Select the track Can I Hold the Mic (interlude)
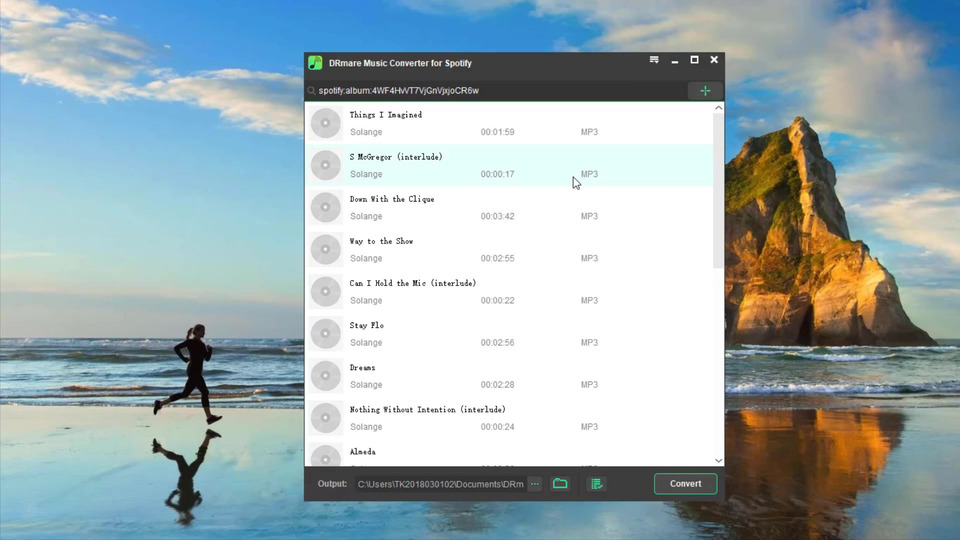960x540 pixels. [509, 292]
